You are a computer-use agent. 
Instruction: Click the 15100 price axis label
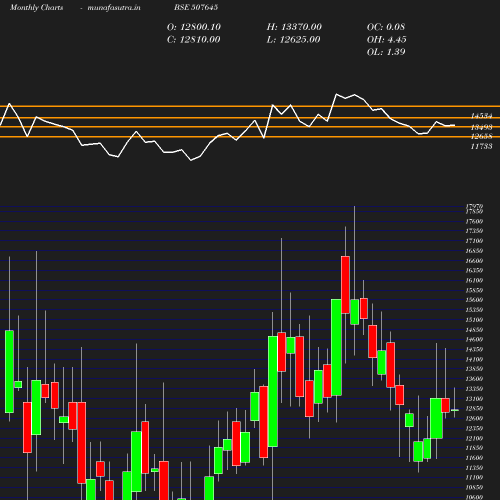pos(474,320)
